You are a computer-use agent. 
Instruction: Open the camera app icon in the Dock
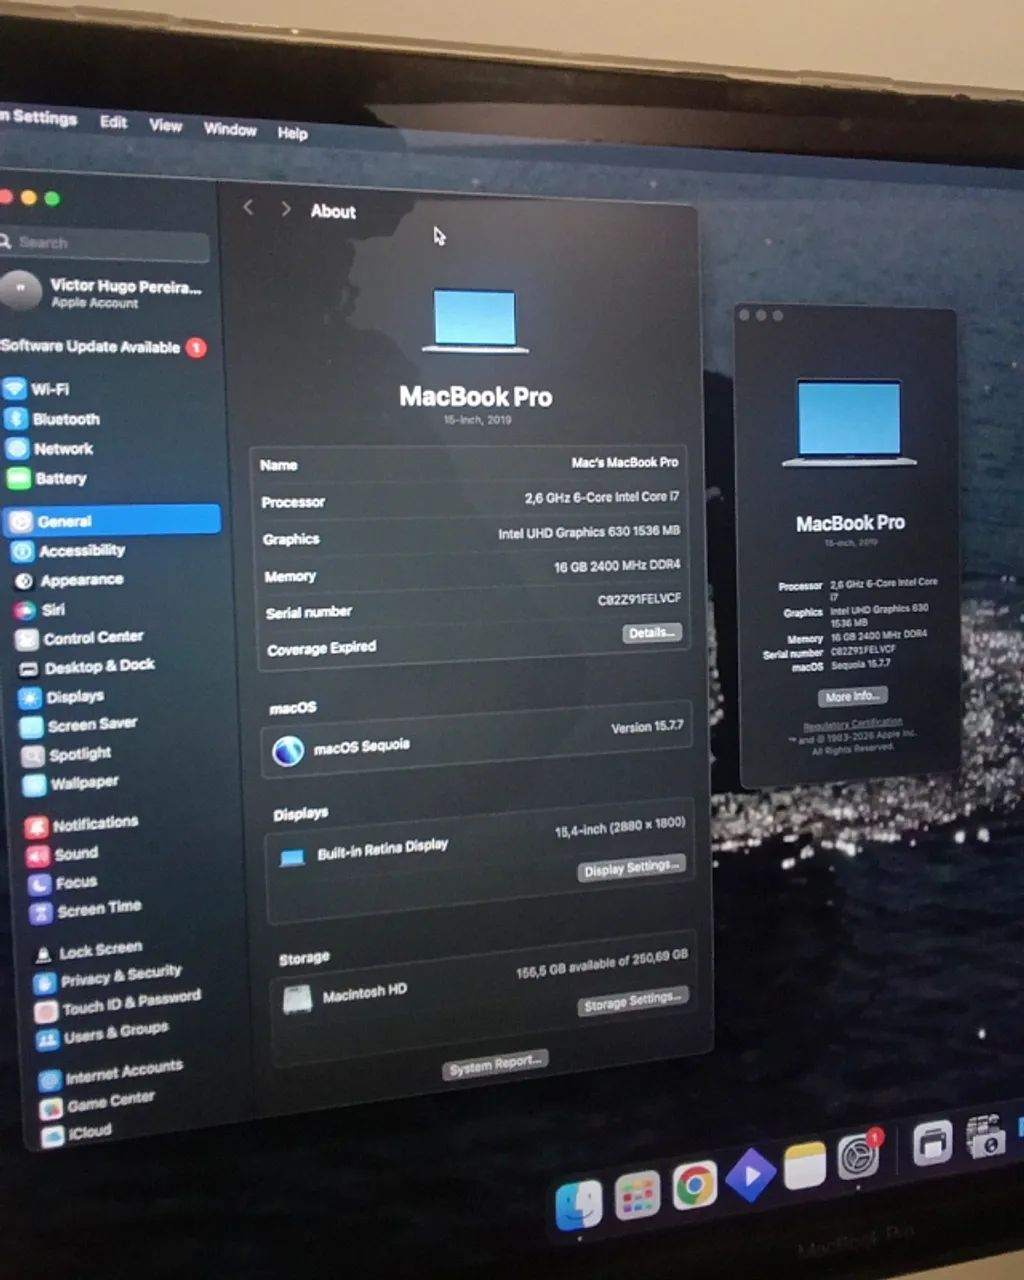986,1137
